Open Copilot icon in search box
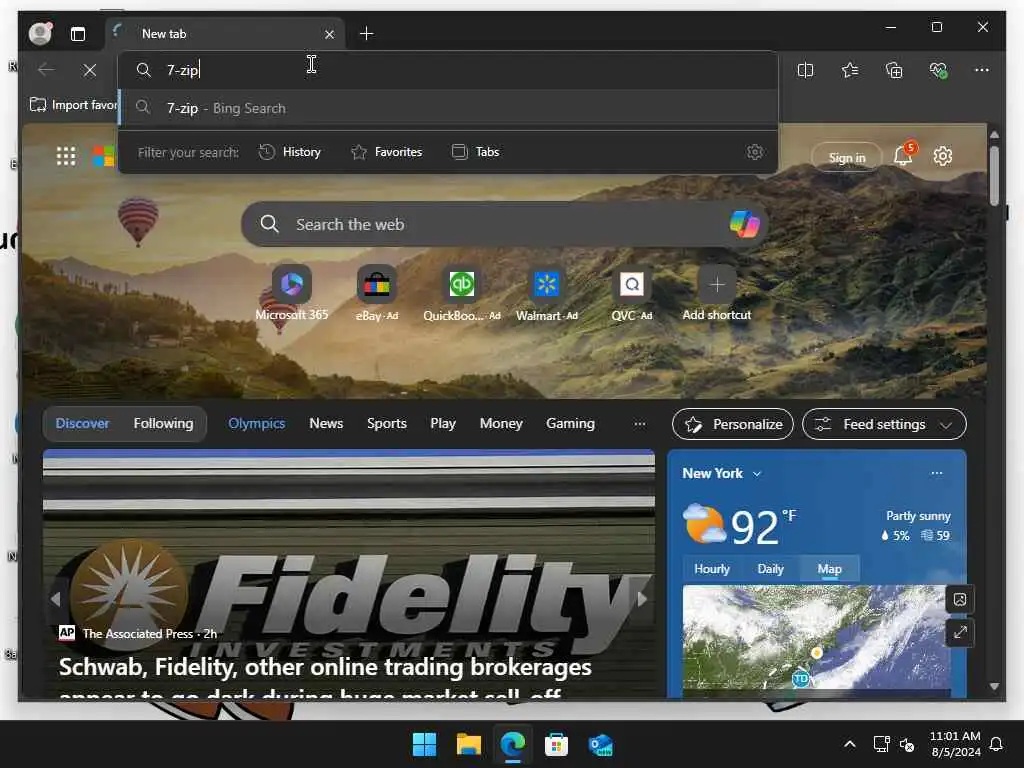 pos(744,224)
